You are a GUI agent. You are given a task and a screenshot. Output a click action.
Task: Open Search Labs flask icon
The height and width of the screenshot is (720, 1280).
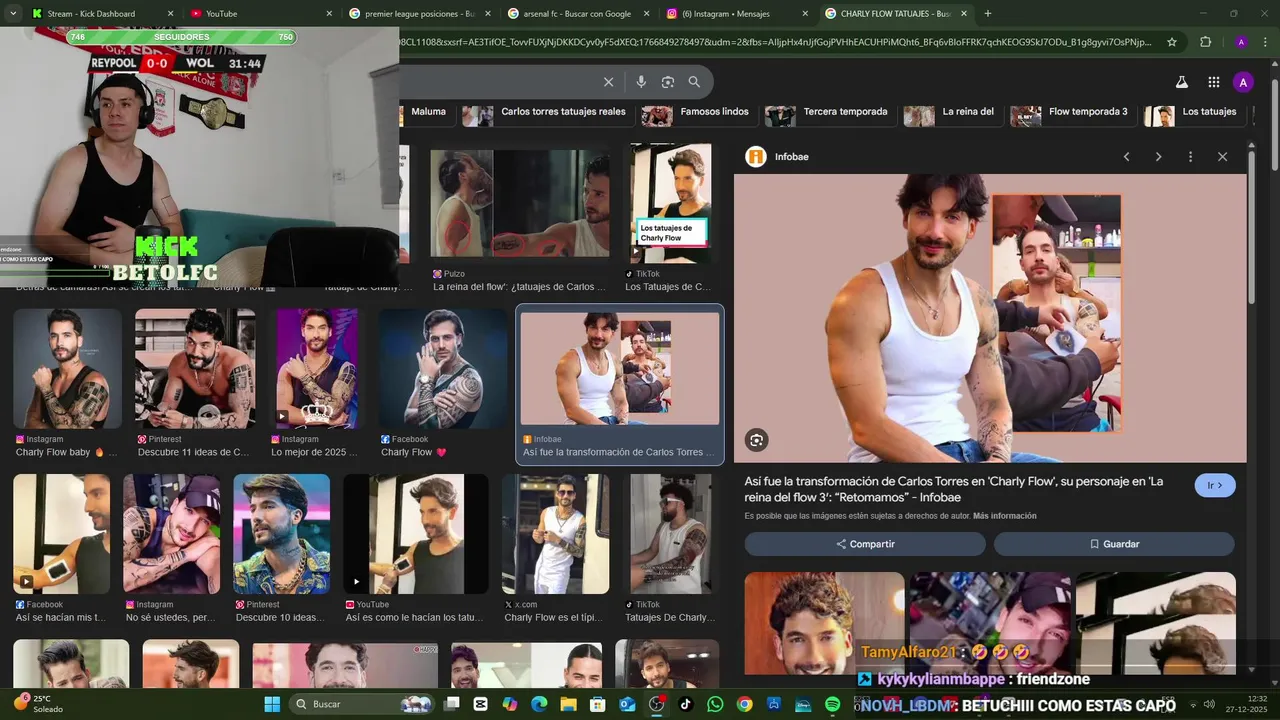(x=1181, y=82)
